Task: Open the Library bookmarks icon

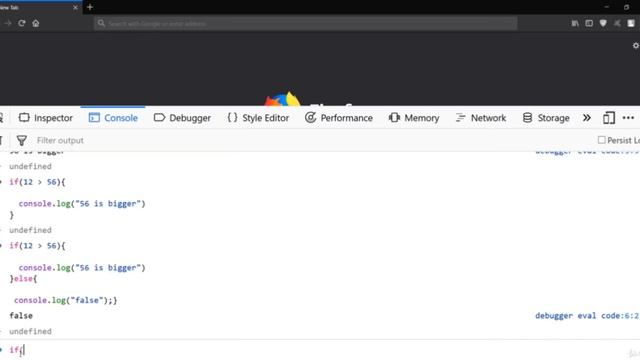Action: [x=575, y=24]
